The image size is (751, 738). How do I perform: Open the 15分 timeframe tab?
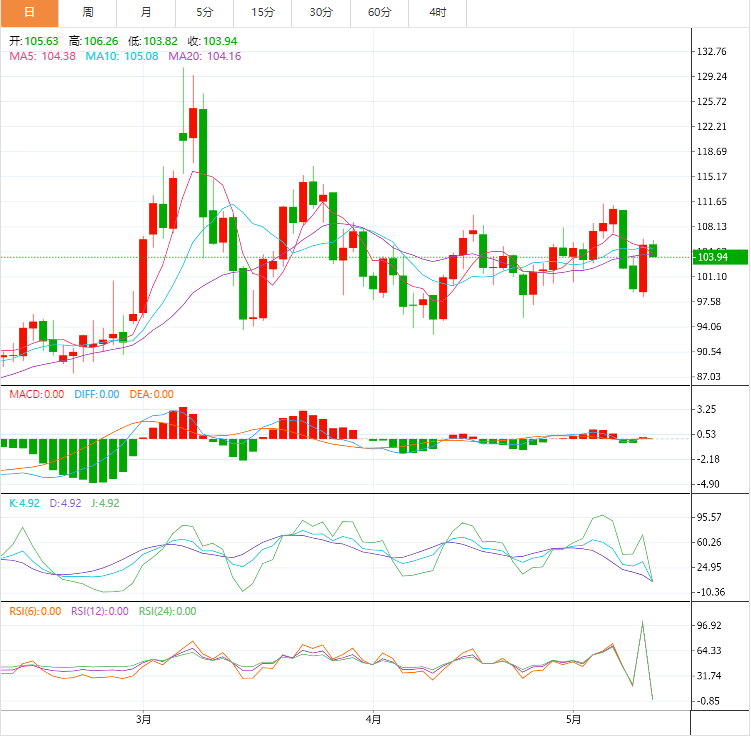tap(263, 13)
